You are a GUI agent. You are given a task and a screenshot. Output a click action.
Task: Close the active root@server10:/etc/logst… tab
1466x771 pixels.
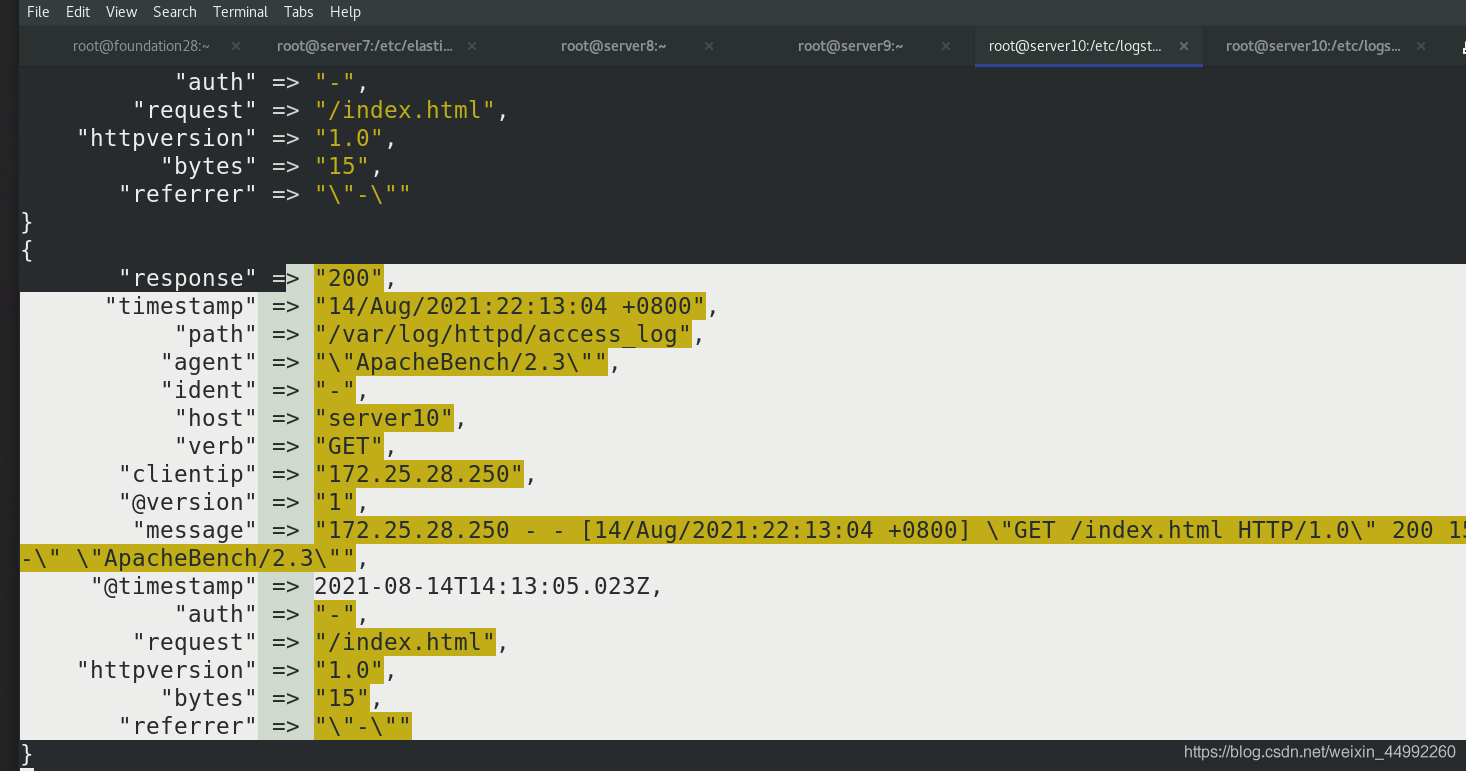point(1184,46)
